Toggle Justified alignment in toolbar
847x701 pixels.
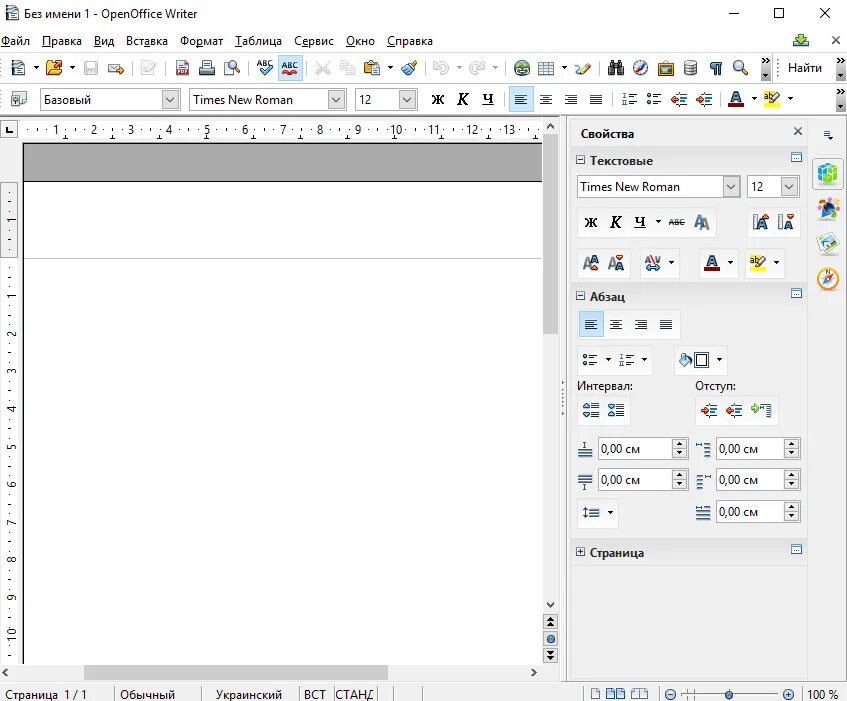596,99
